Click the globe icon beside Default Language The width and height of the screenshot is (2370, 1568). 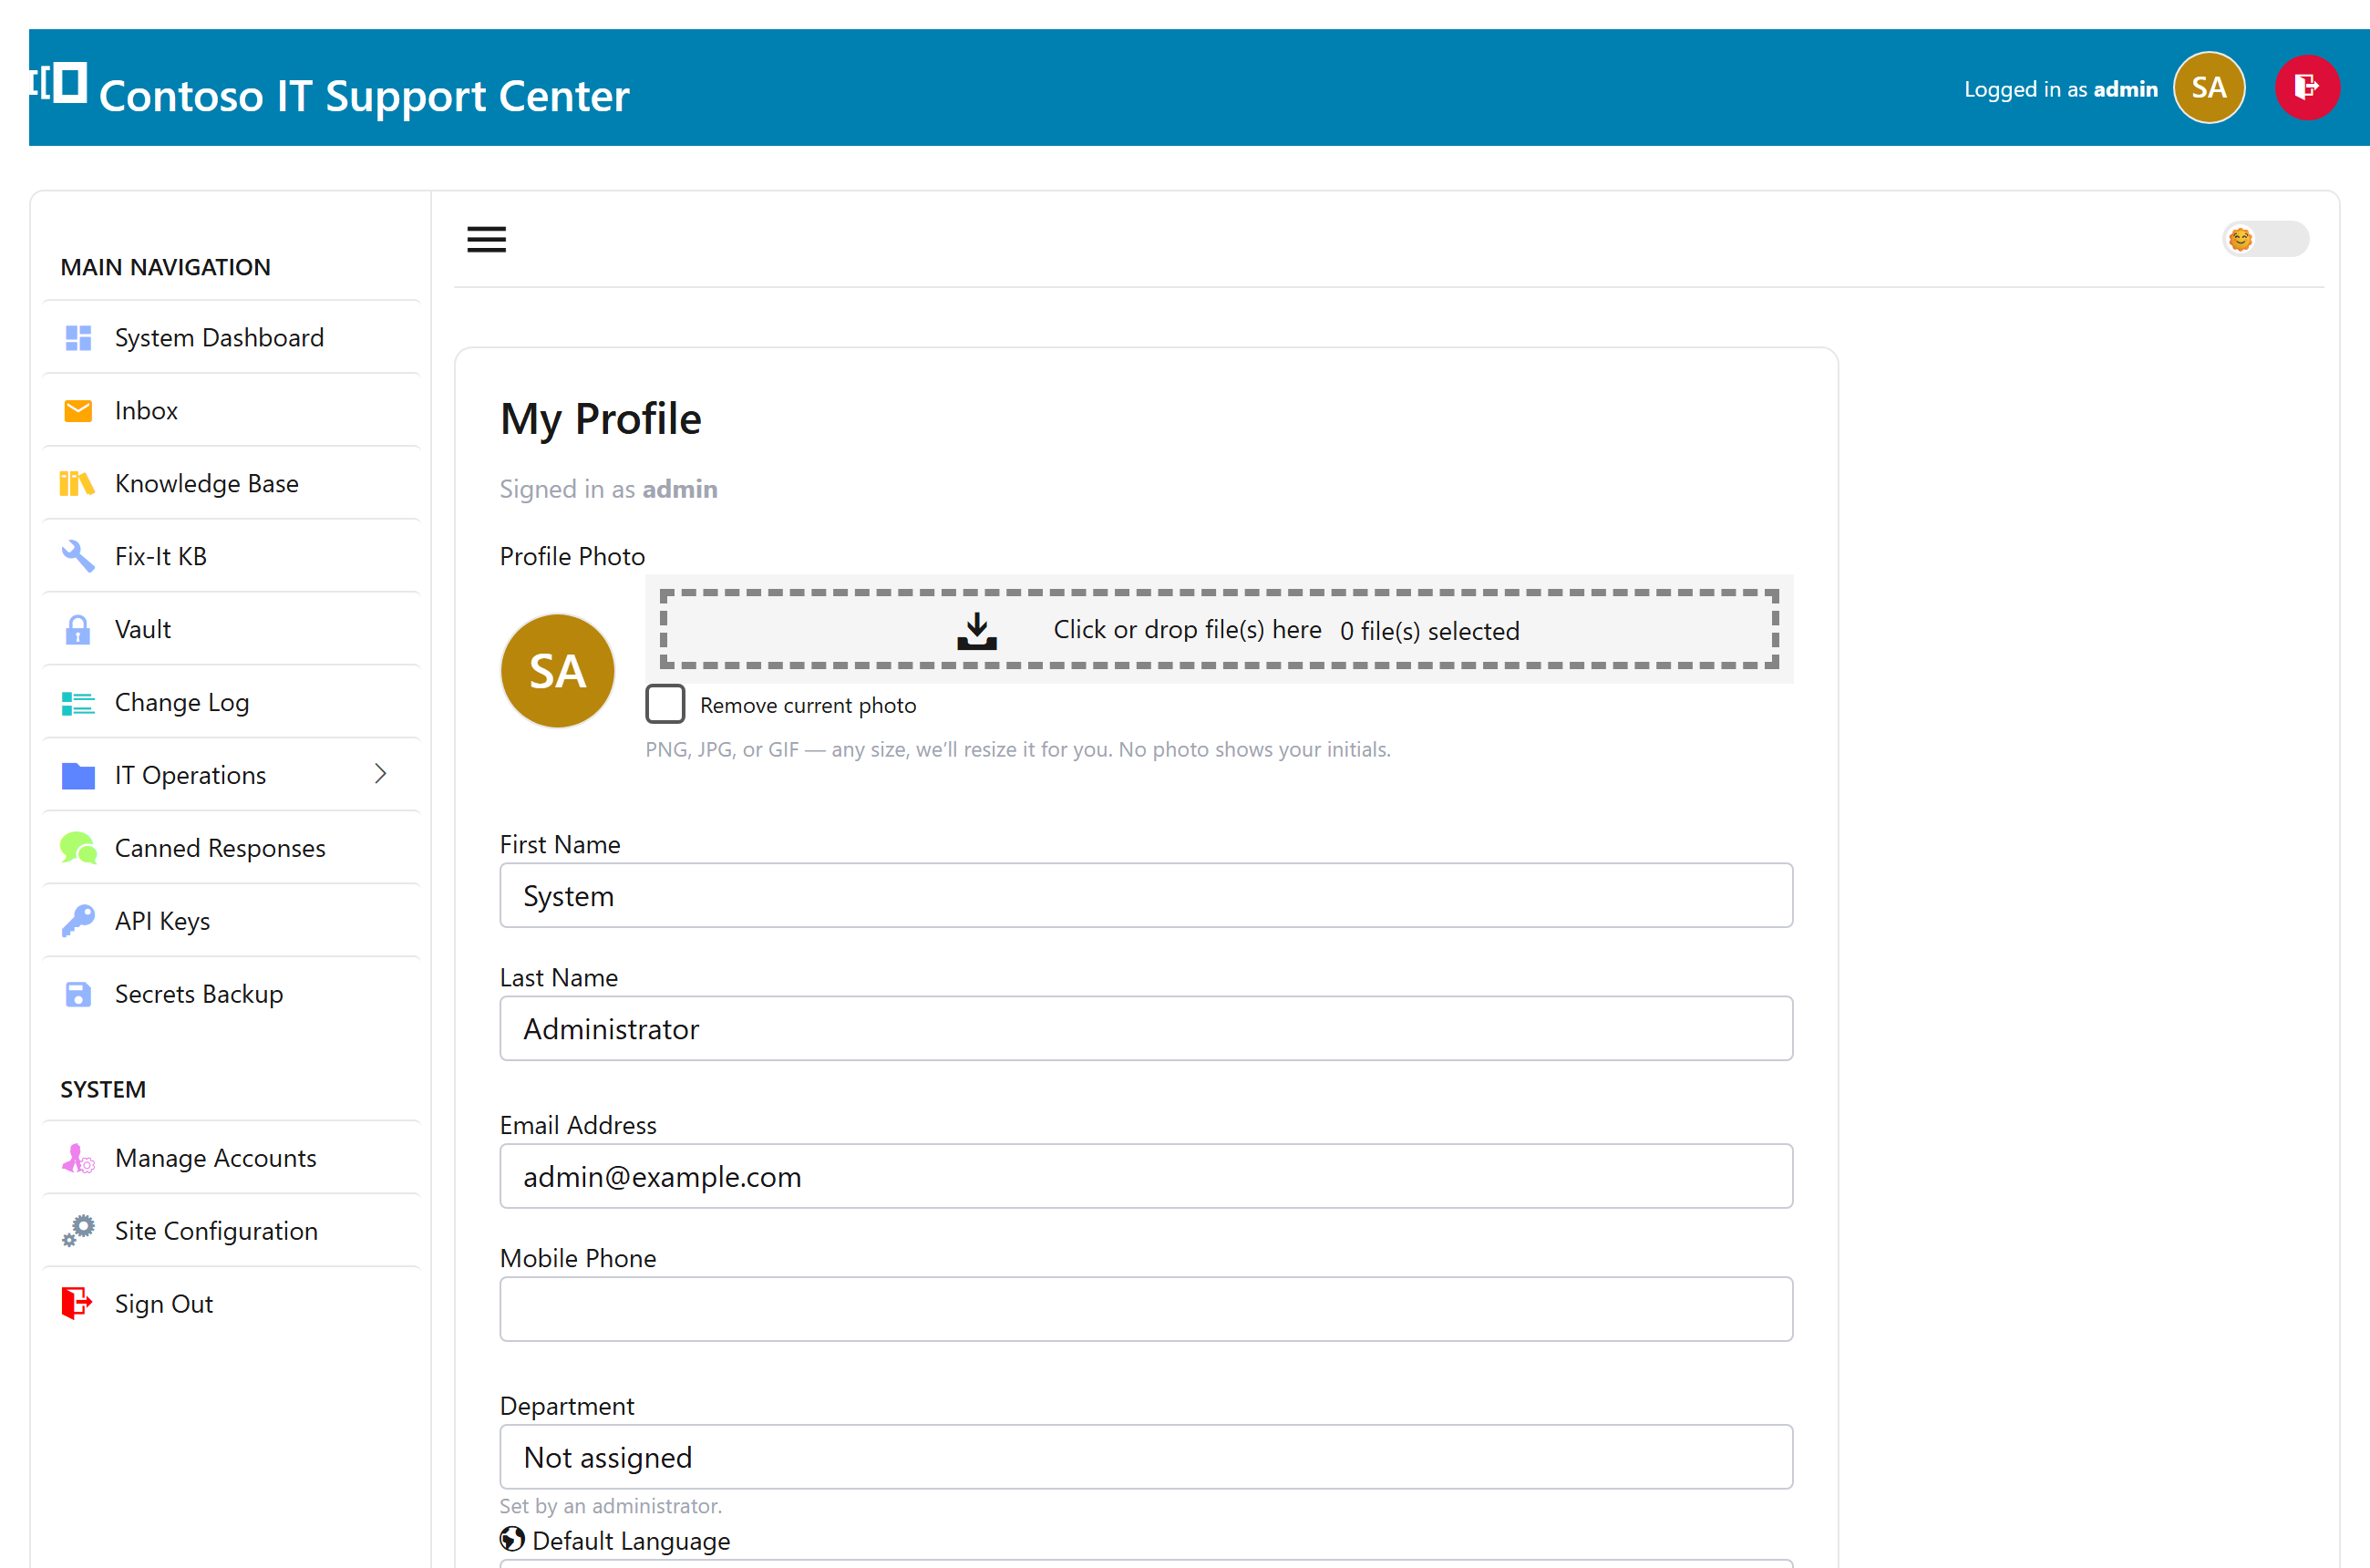512,1539
